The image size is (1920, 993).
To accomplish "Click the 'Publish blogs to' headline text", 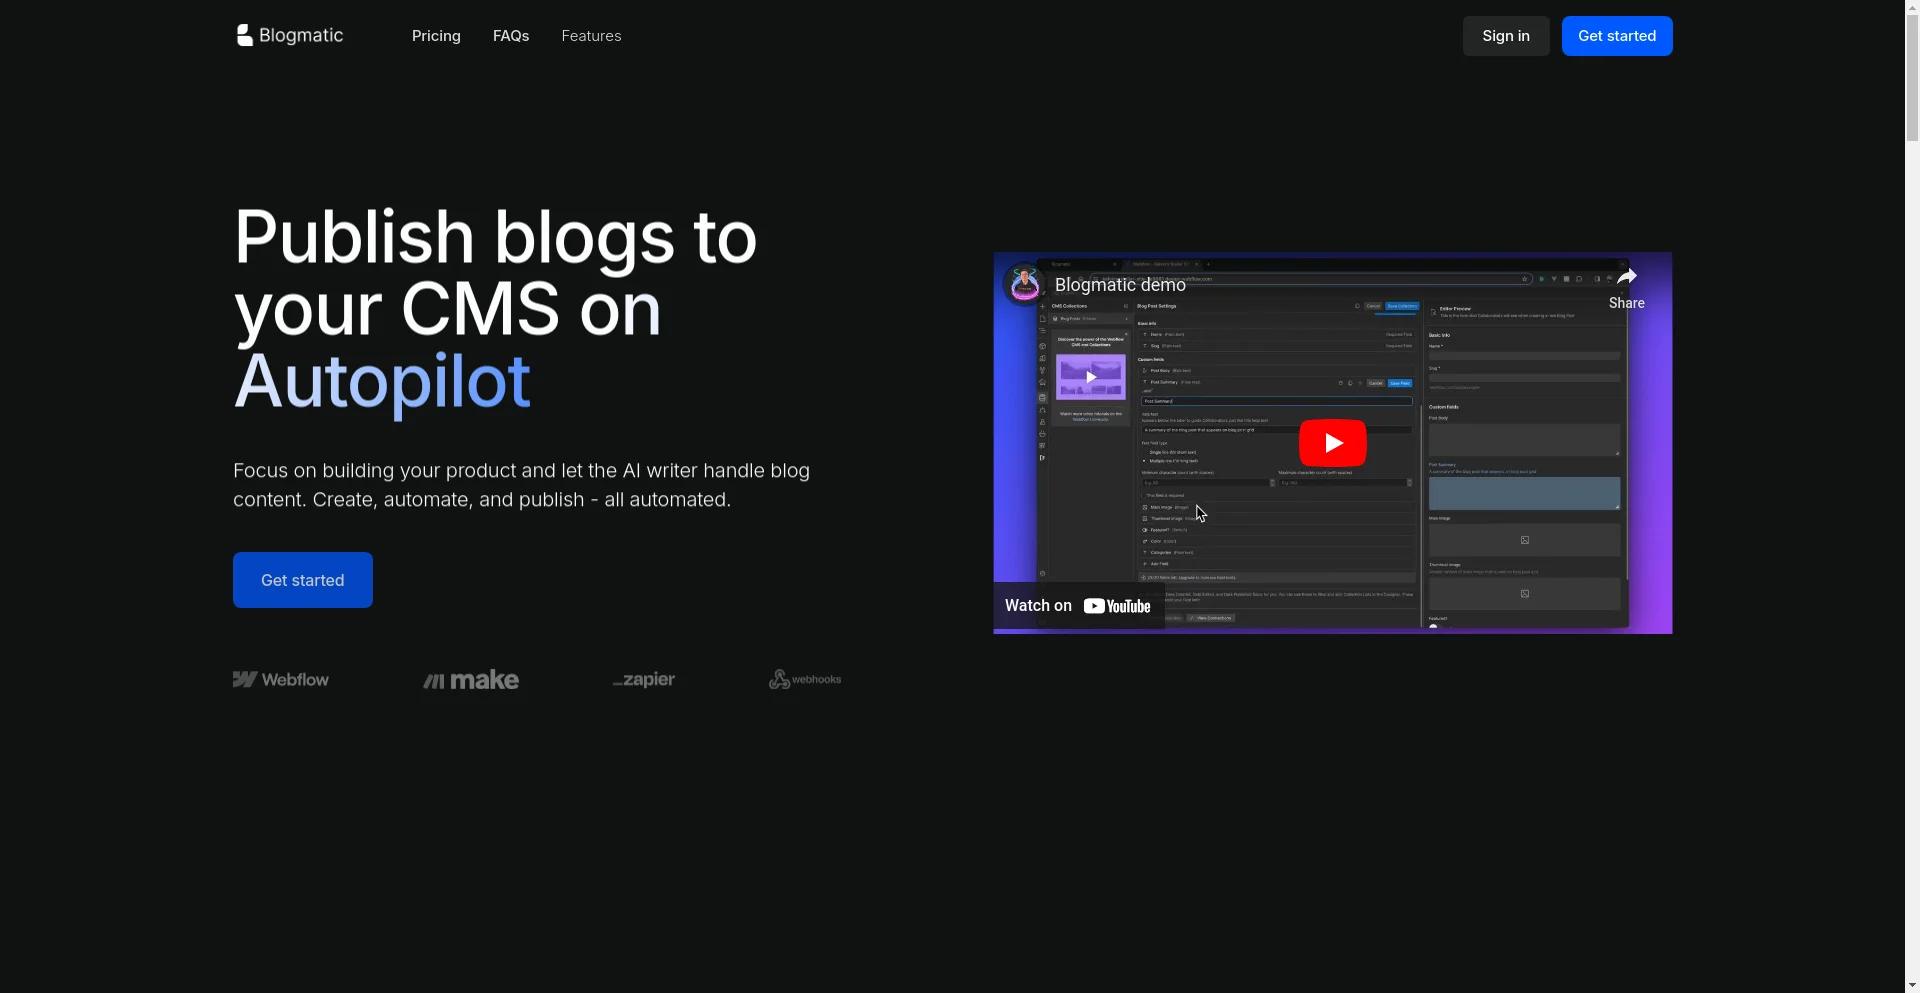I will pos(495,237).
